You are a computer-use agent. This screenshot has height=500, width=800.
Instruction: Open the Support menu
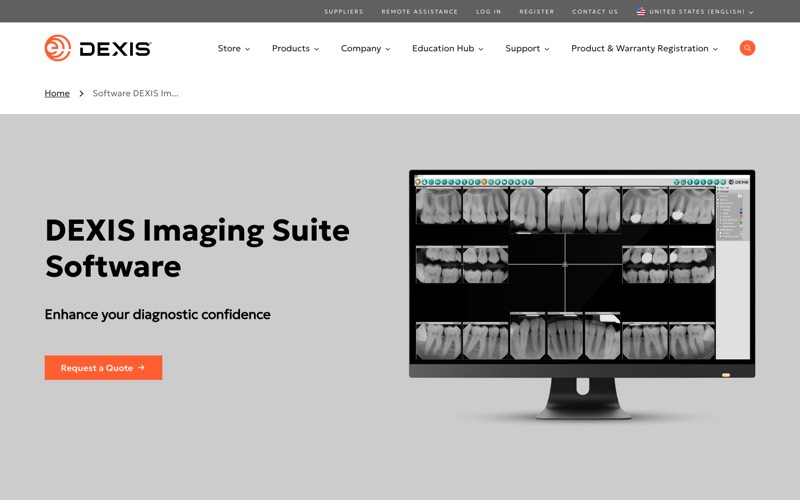click(x=527, y=48)
